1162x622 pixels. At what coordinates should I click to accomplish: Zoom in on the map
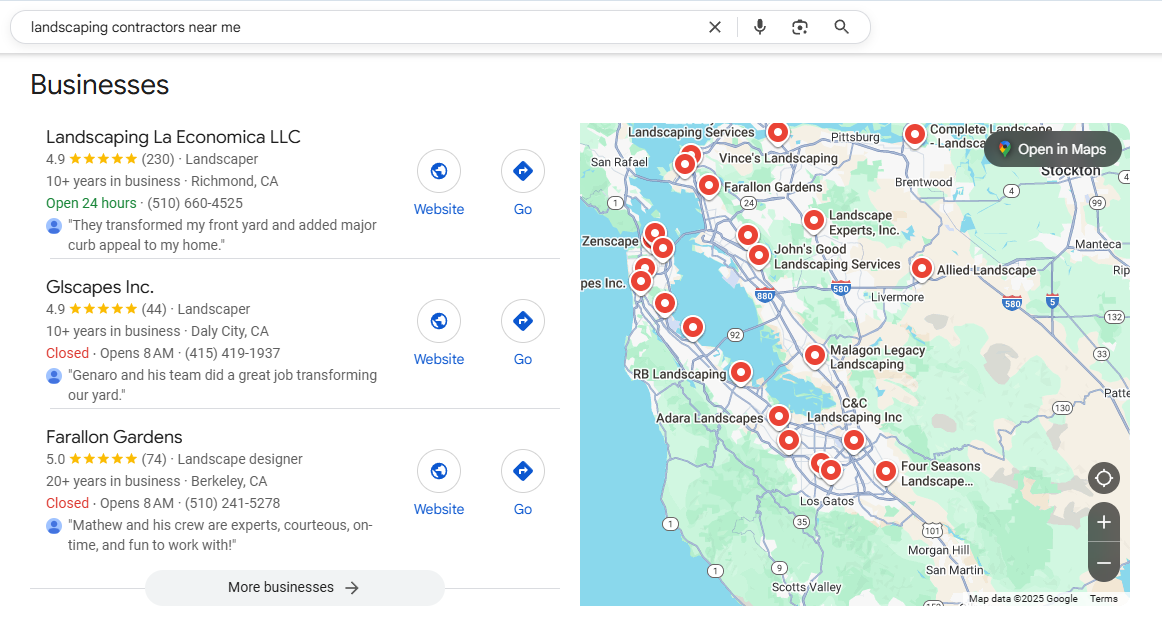click(x=1104, y=522)
